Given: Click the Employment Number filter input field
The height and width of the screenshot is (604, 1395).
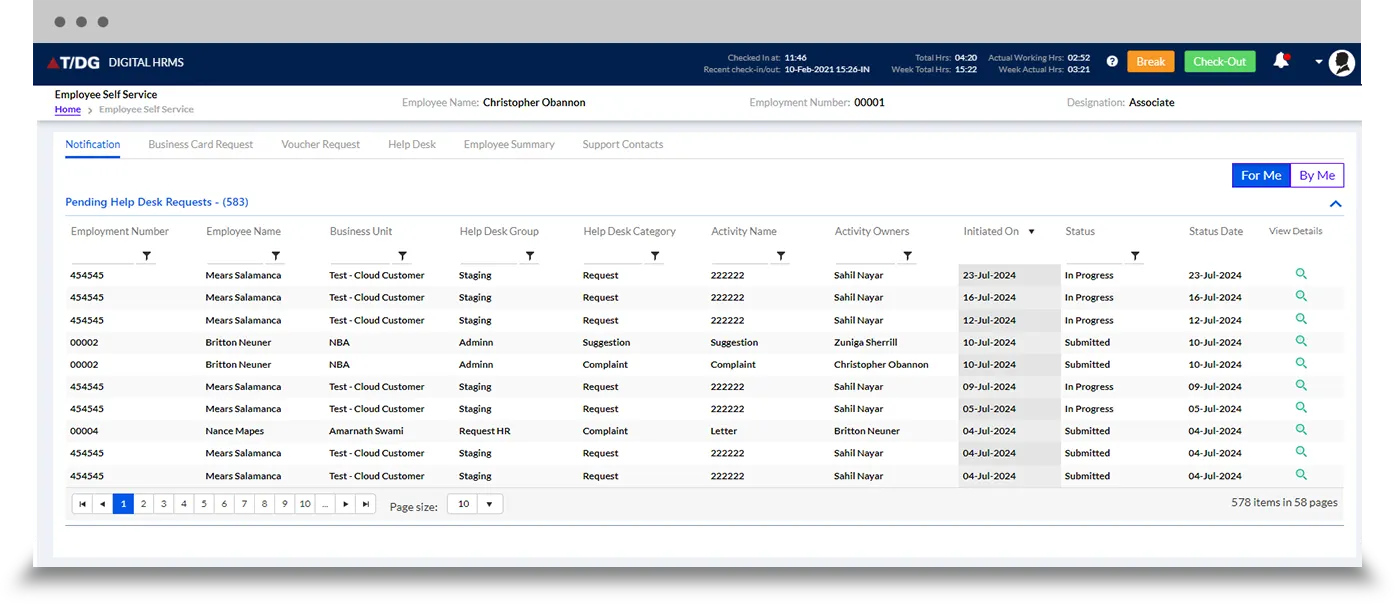Looking at the screenshot, I should 102,256.
